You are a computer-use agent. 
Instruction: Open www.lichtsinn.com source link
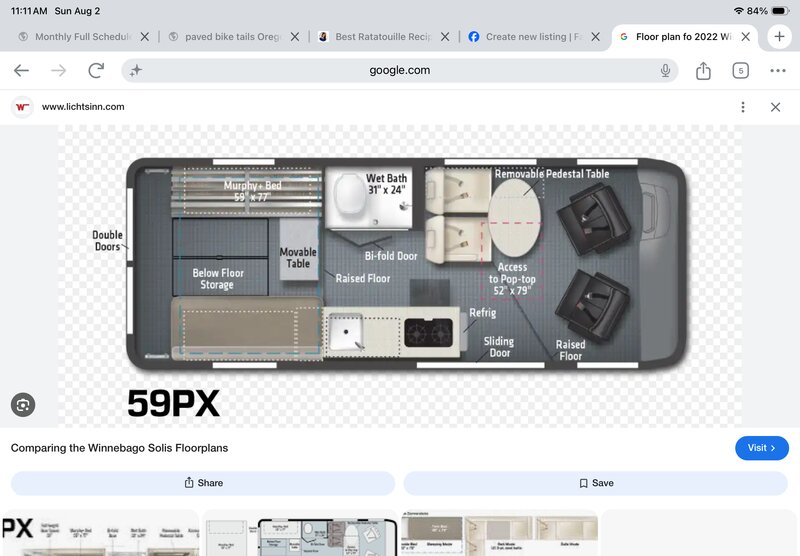click(x=83, y=107)
